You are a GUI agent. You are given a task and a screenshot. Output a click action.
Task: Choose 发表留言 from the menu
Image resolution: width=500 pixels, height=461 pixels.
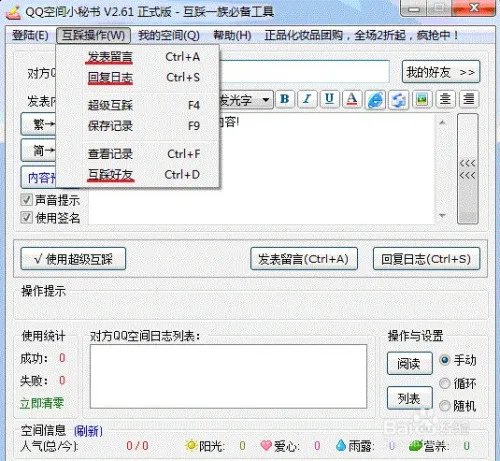pyautogui.click(x=138, y=57)
